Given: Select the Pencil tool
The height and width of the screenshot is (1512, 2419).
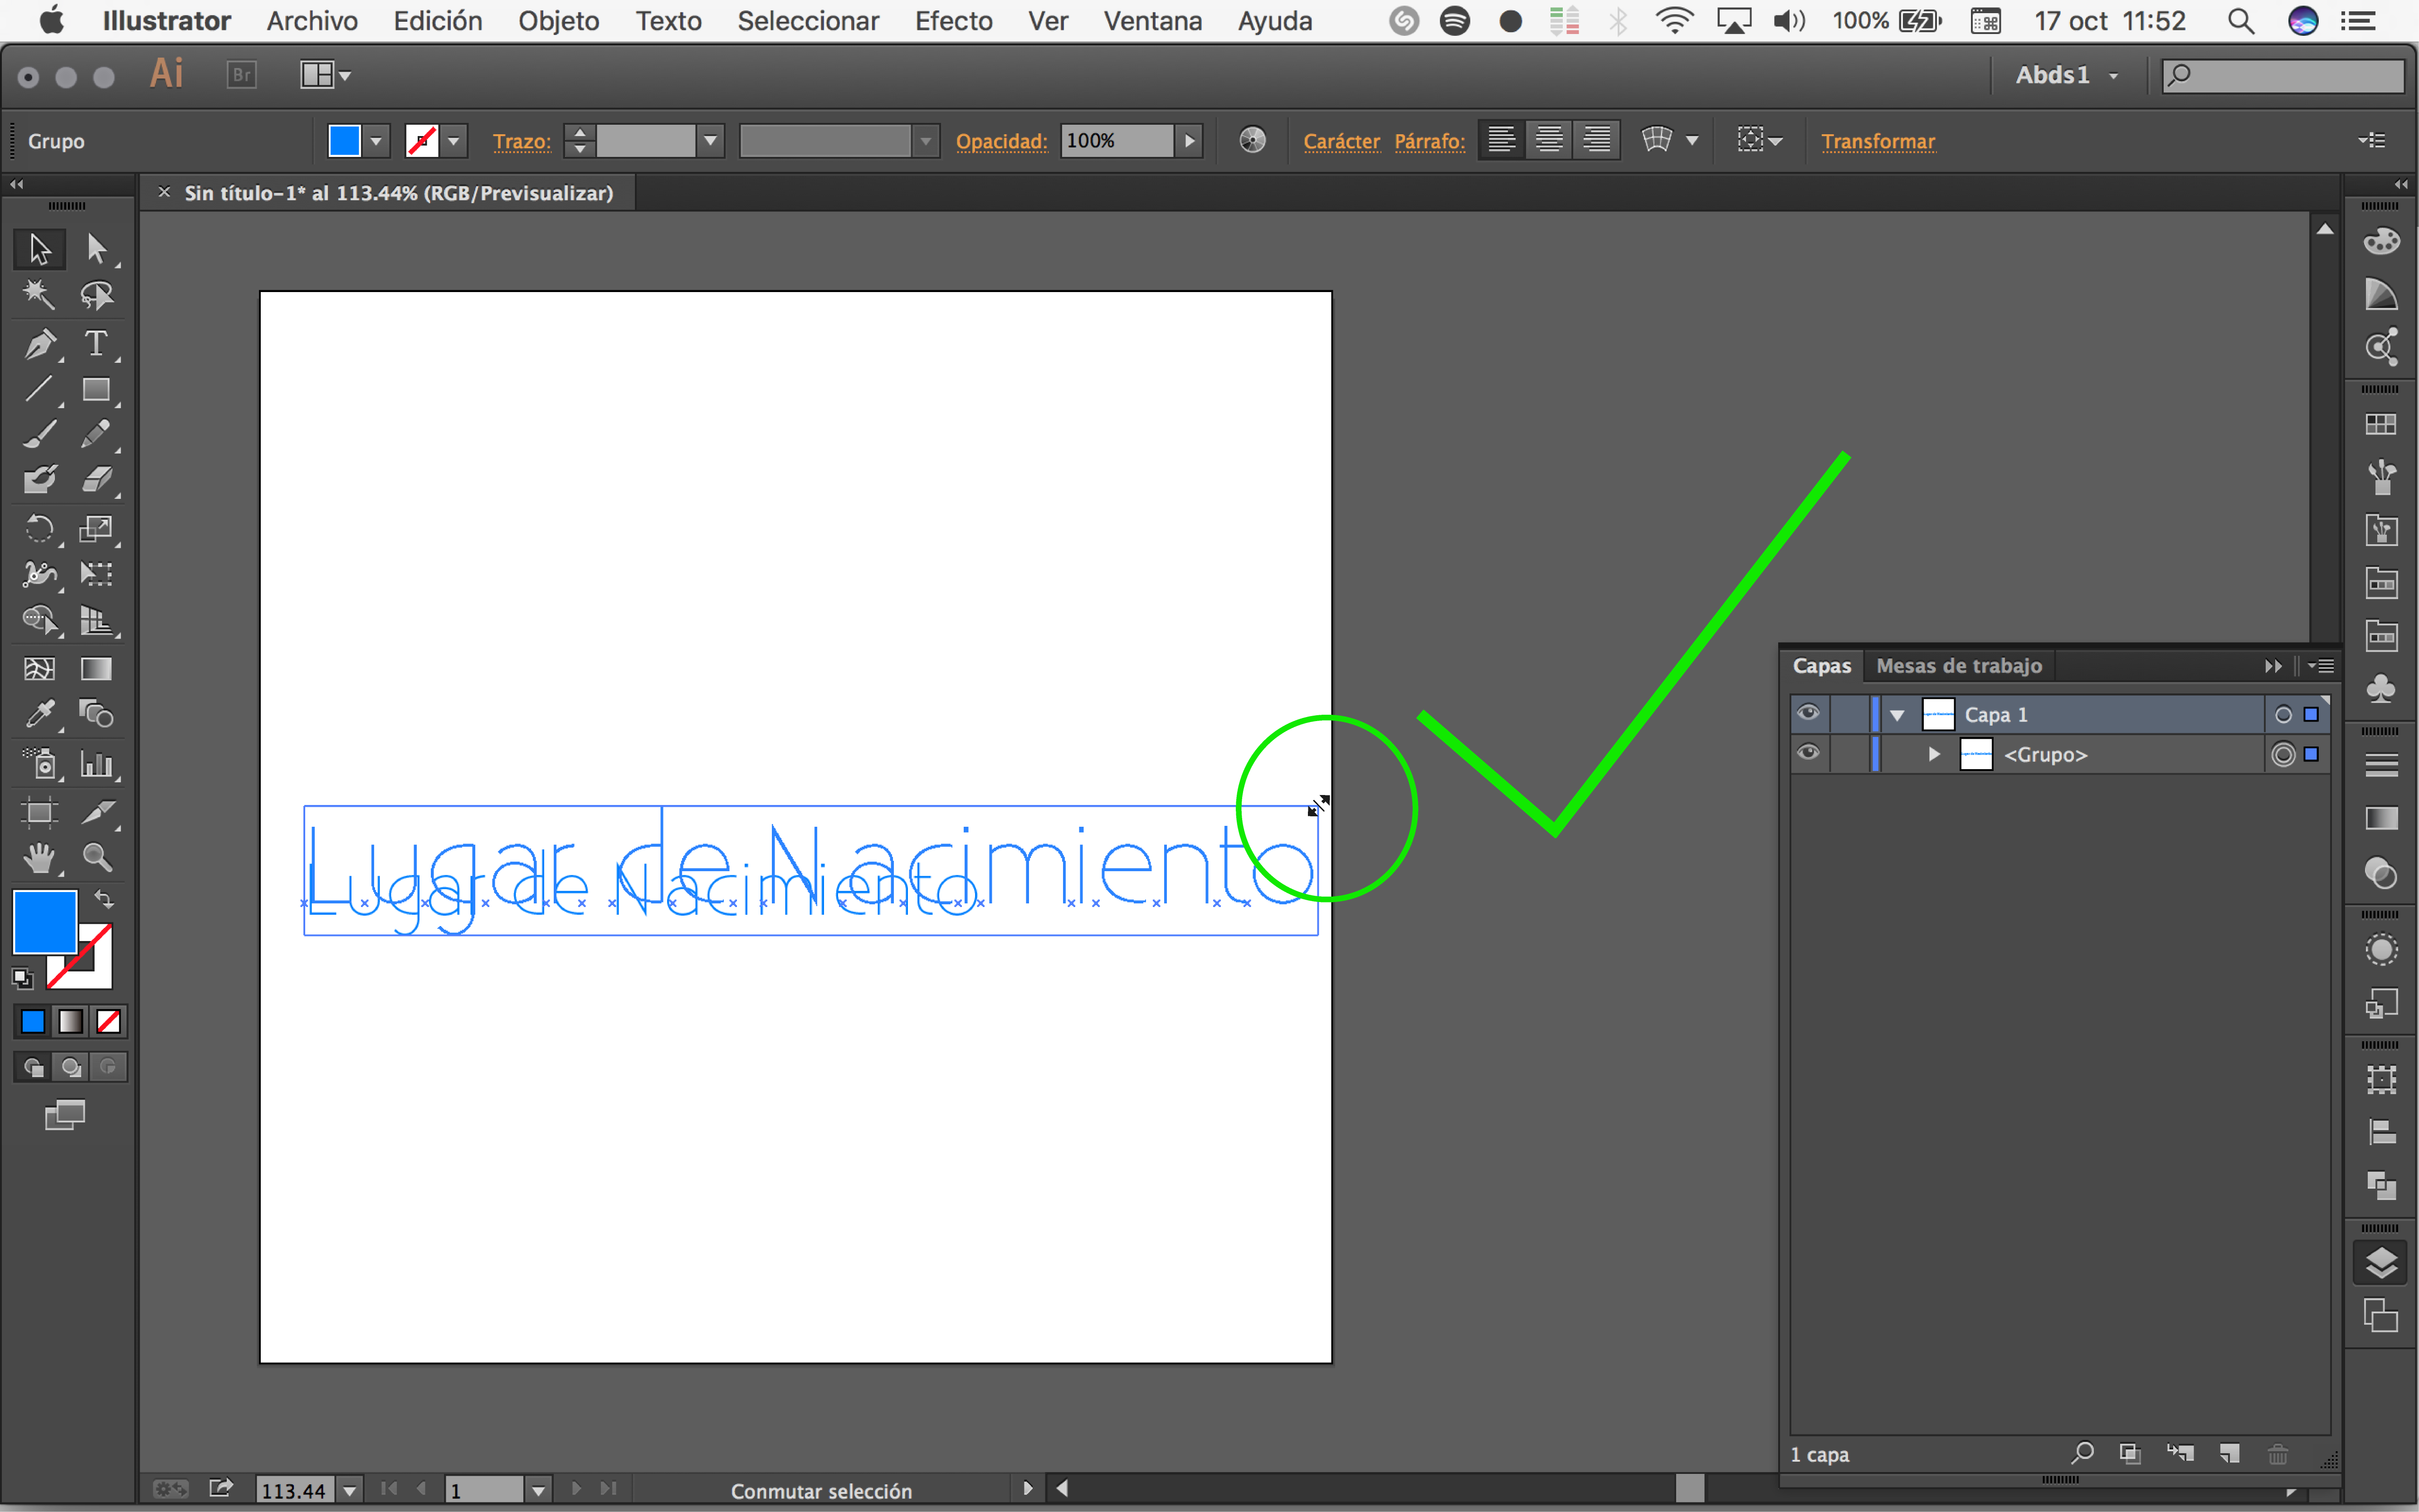Looking at the screenshot, I should (x=96, y=435).
